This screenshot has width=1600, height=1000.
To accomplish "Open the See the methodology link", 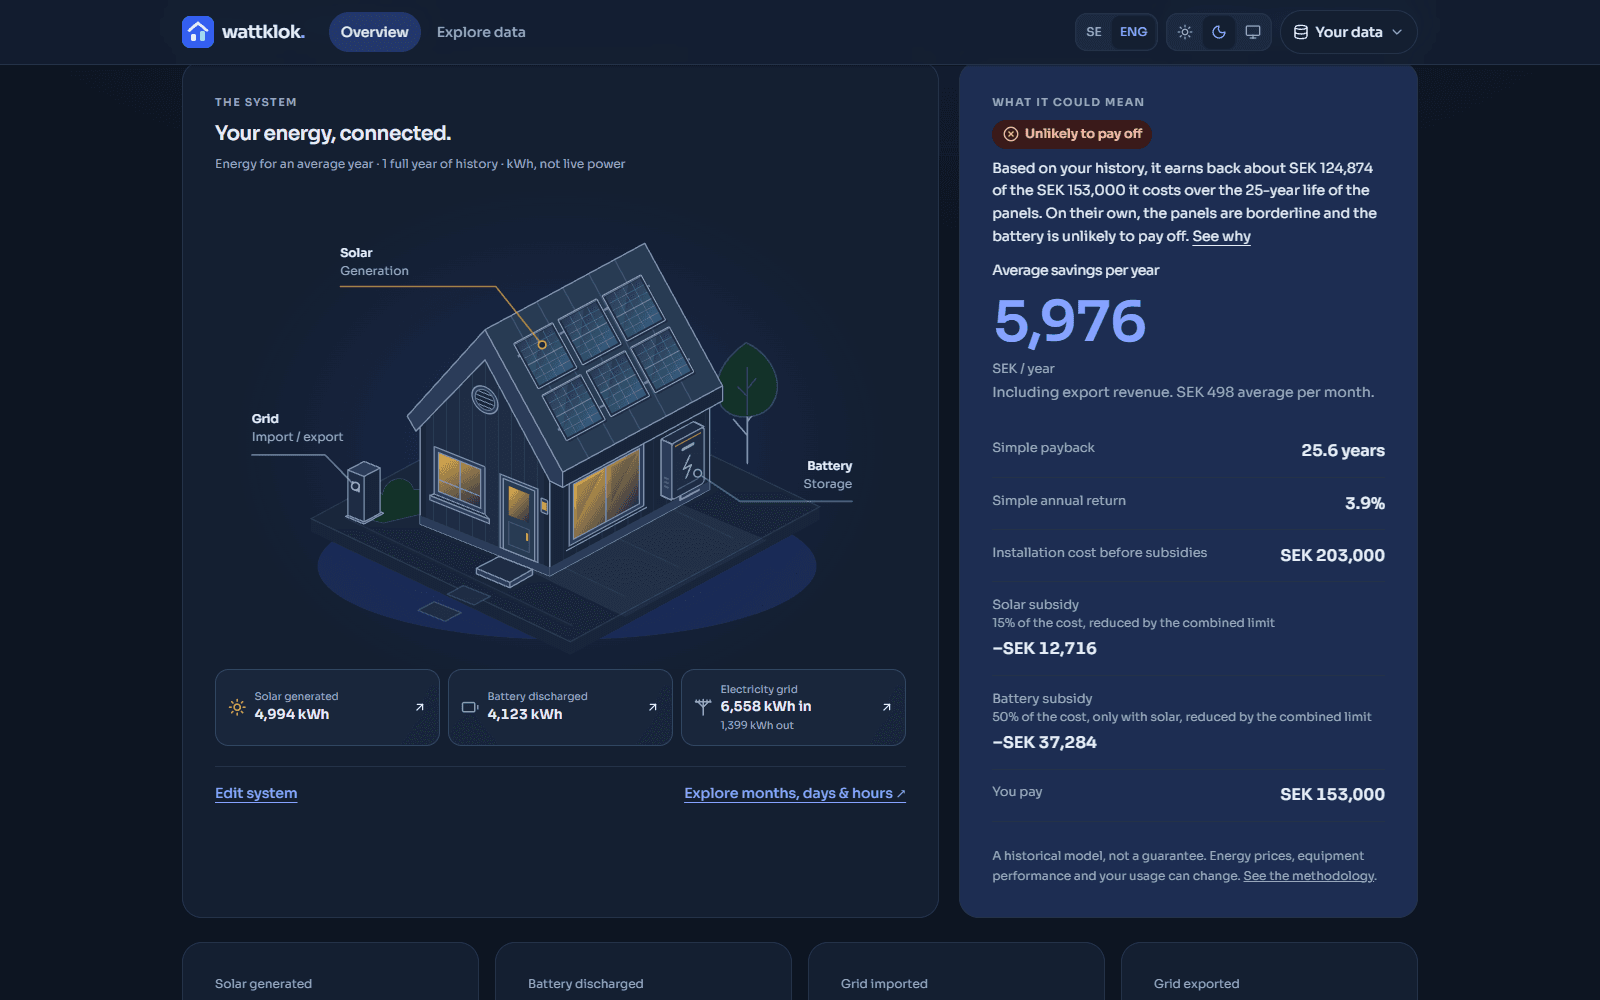I will point(1309,876).
